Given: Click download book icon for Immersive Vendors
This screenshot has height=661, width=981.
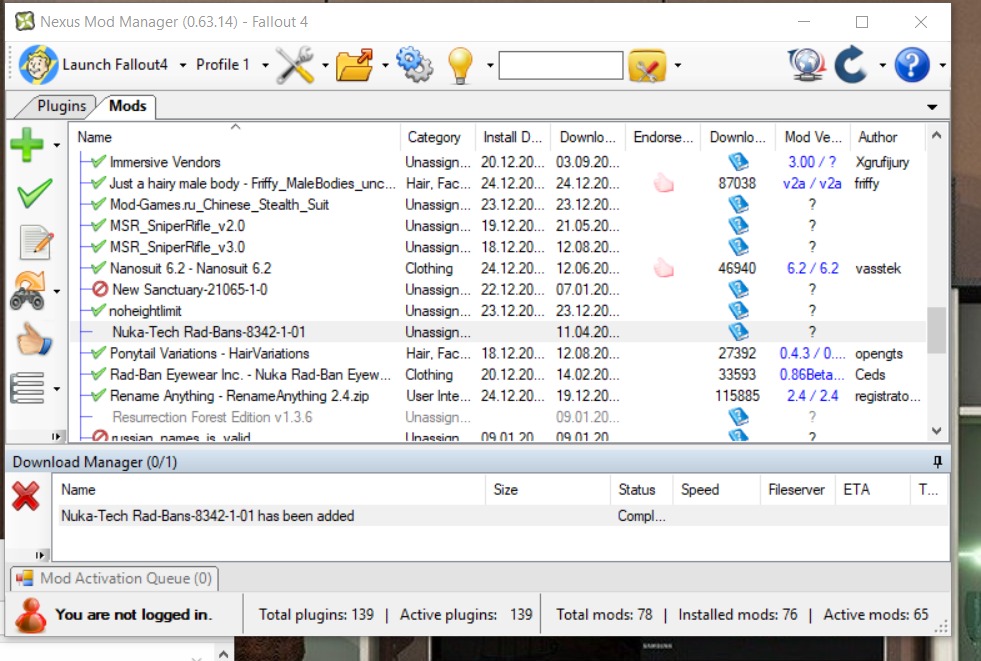Looking at the screenshot, I should tap(738, 162).
